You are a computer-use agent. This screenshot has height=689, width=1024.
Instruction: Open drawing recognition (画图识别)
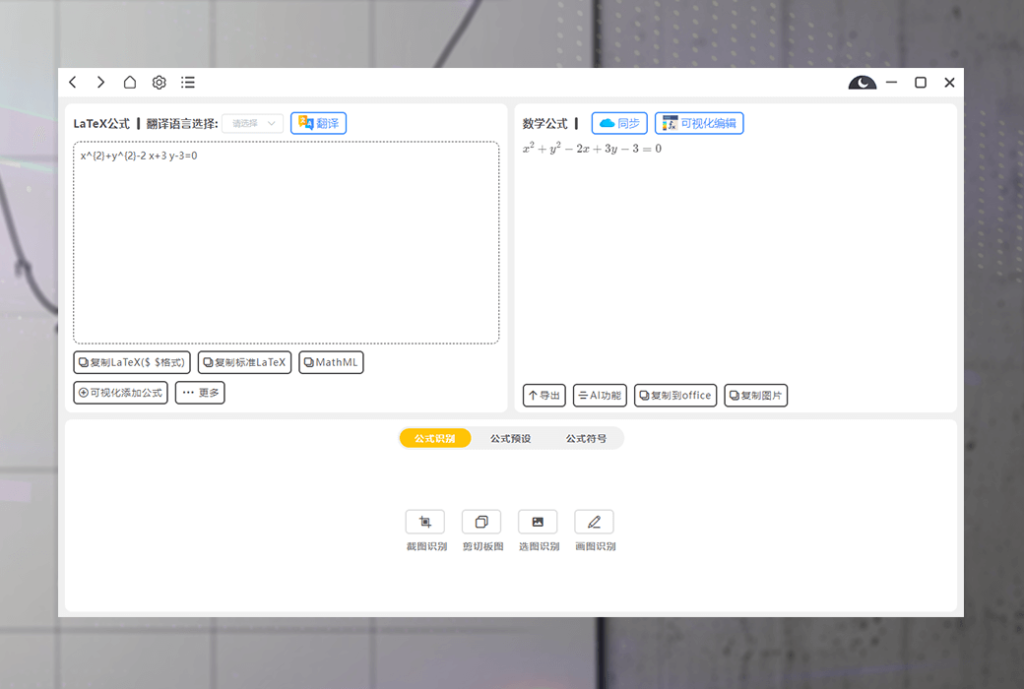[594, 522]
